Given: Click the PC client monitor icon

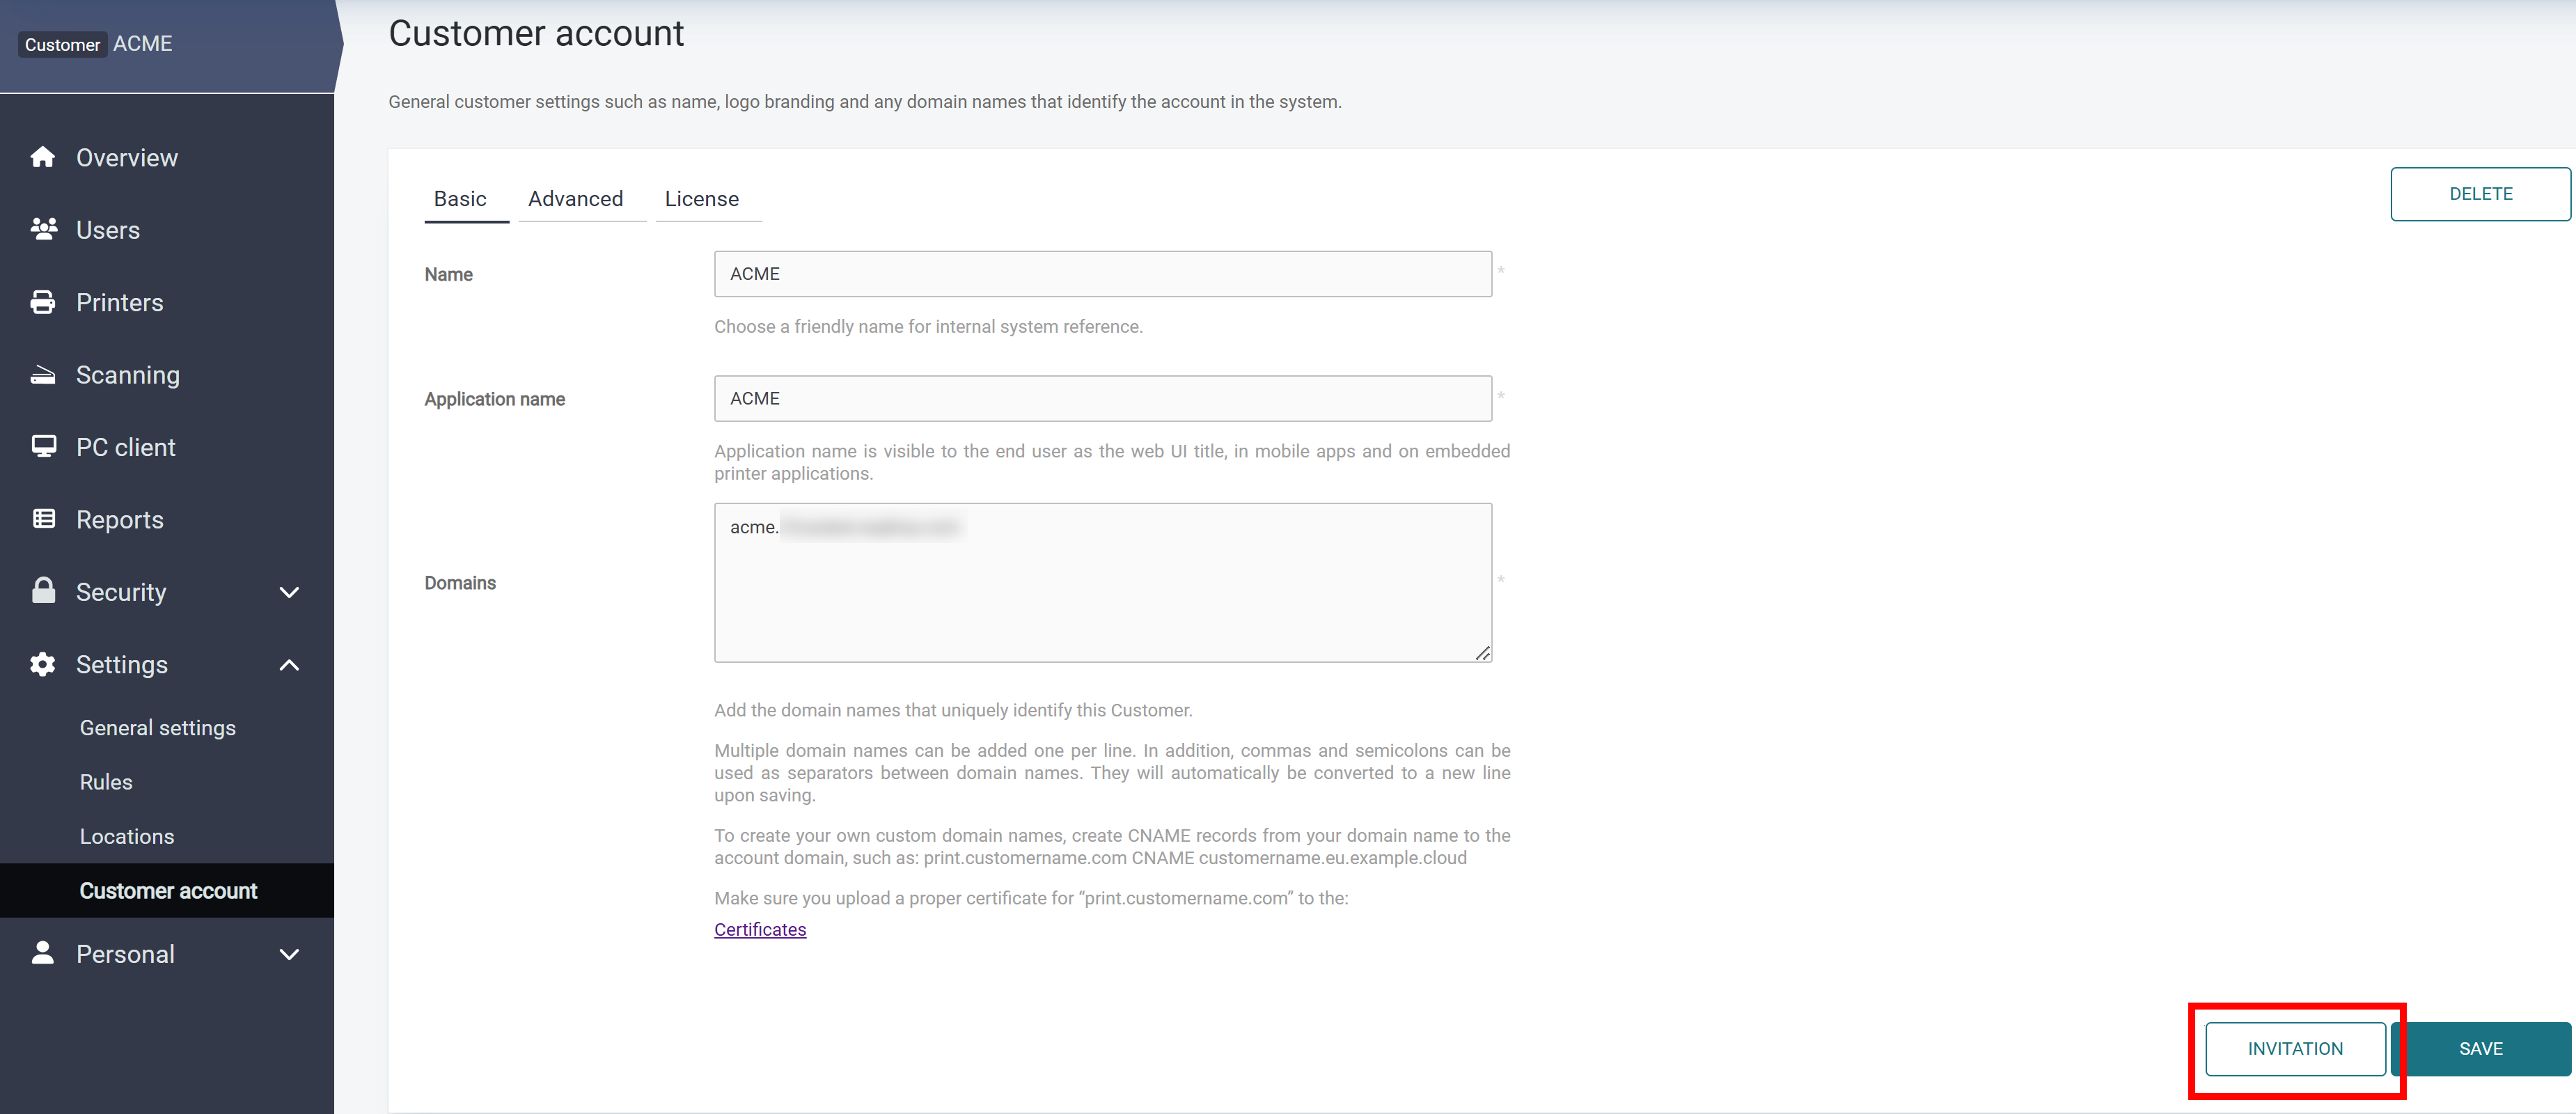Looking at the screenshot, I should coord(43,446).
